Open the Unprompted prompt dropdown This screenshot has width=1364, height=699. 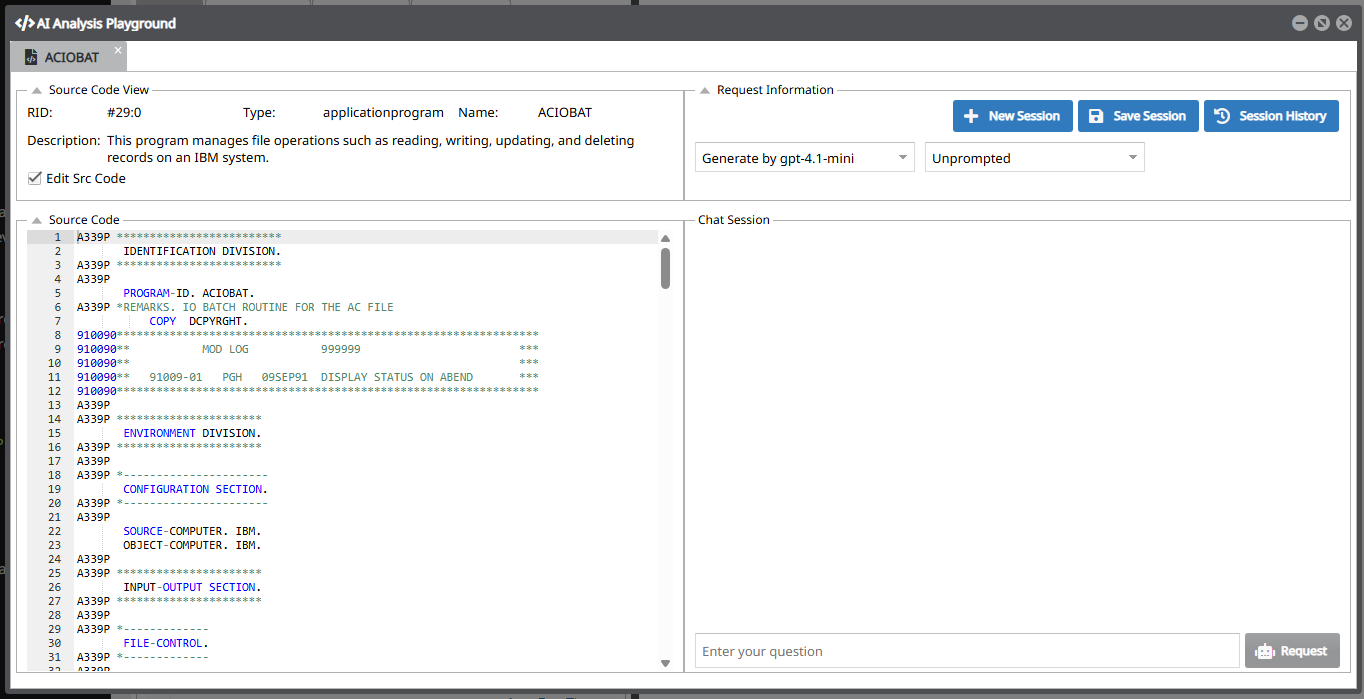tap(1034, 158)
